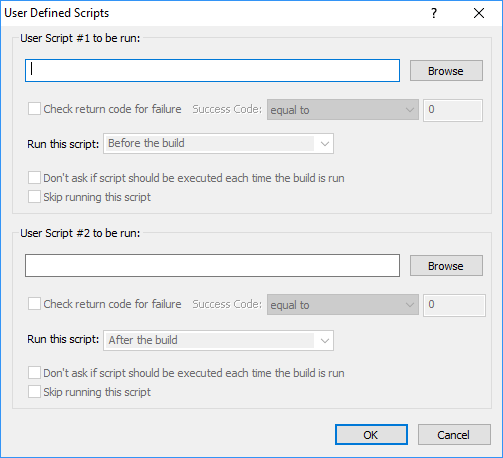Click the Script #2 'Run this script:' label

coord(63,339)
